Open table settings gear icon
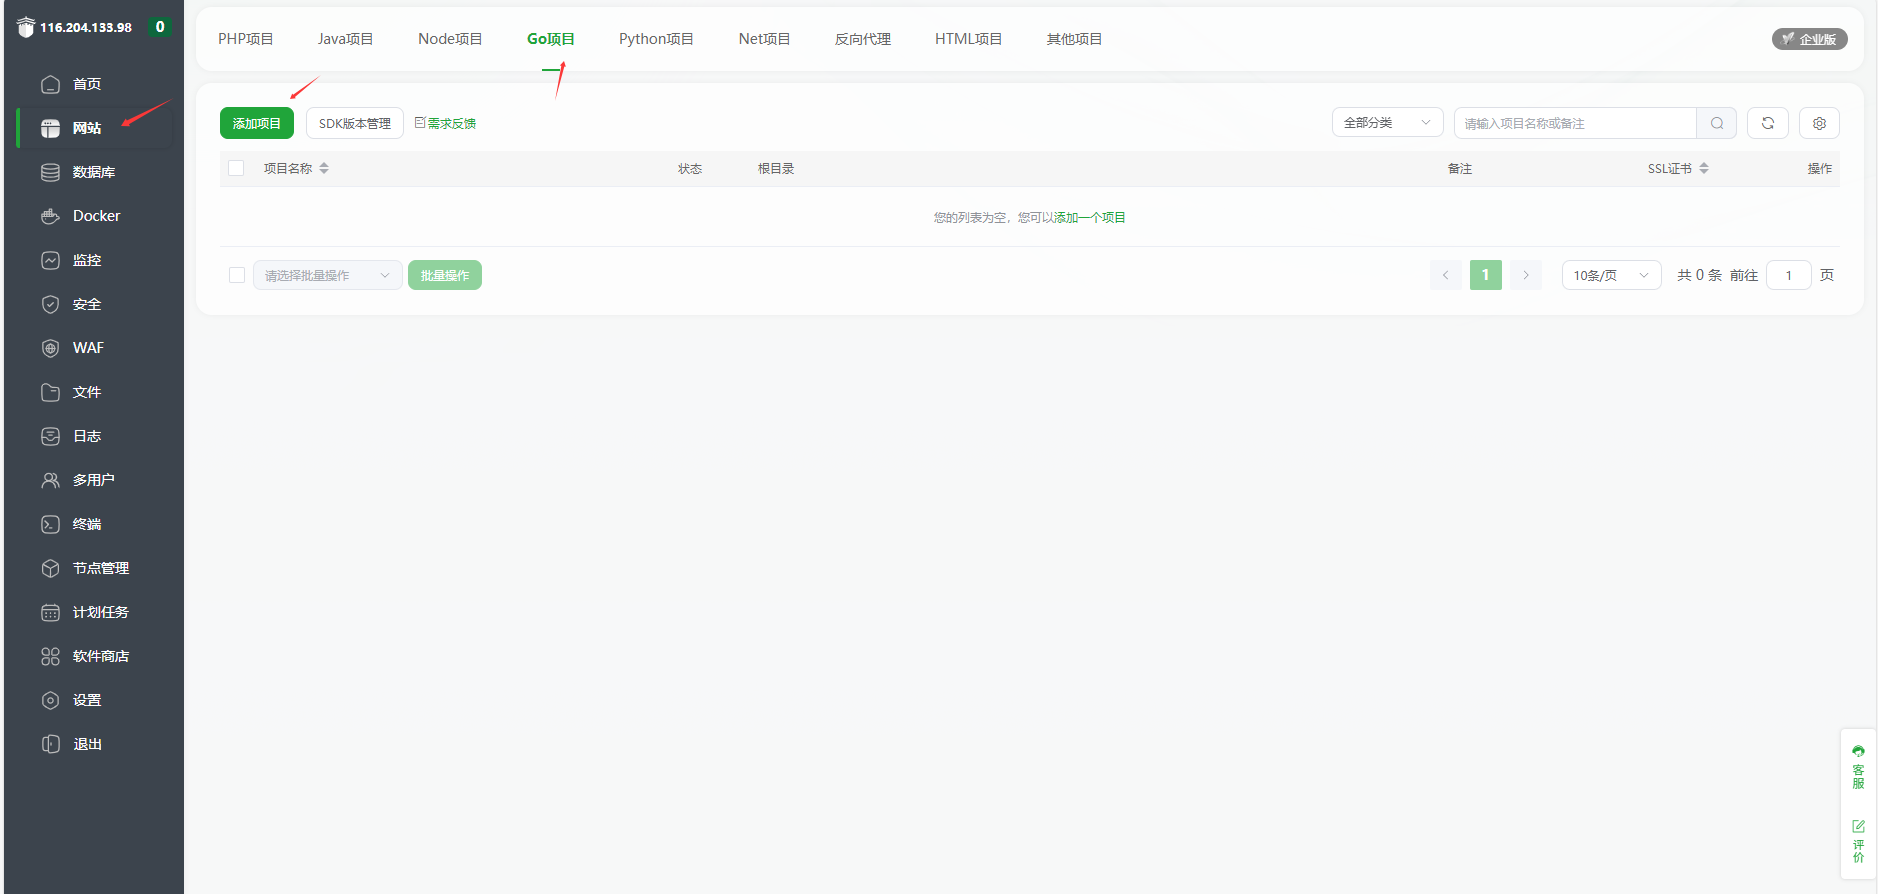This screenshot has width=1878, height=894. (x=1819, y=123)
